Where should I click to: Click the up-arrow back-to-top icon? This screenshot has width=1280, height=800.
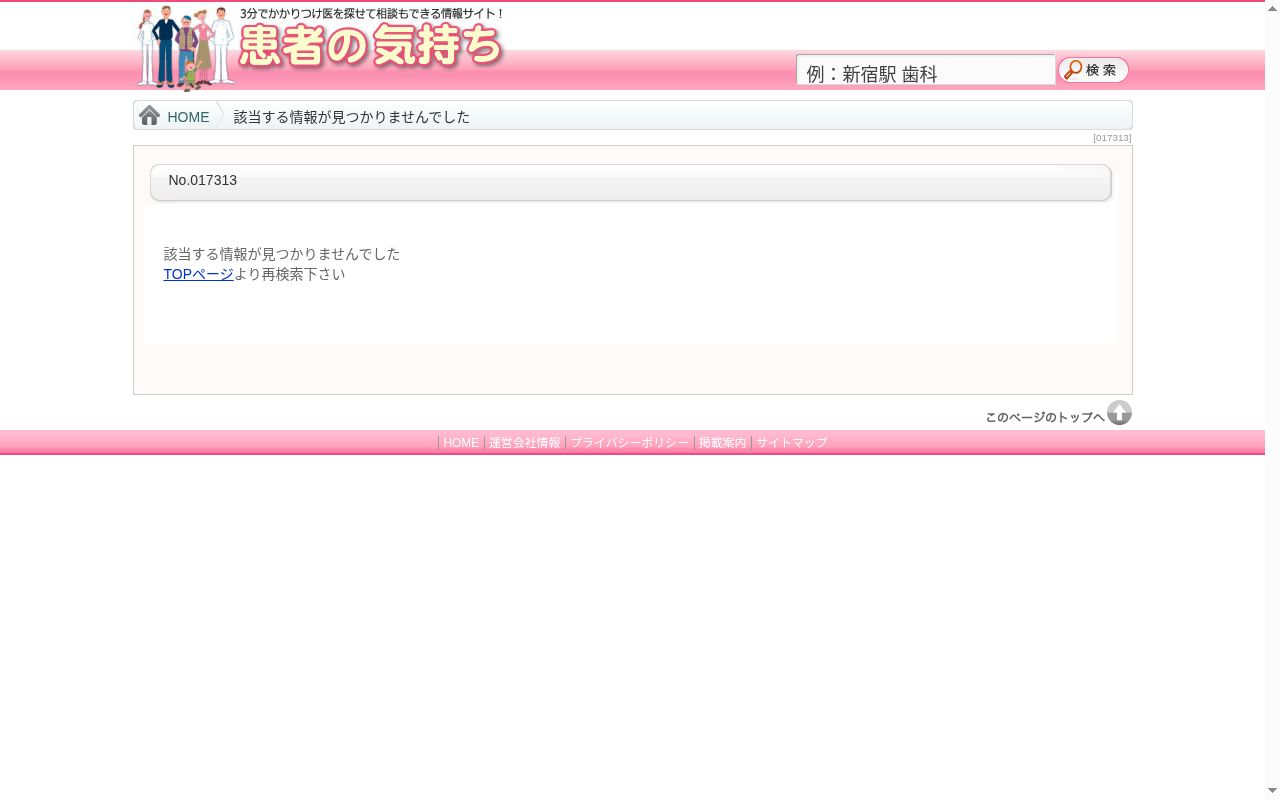[1119, 413]
